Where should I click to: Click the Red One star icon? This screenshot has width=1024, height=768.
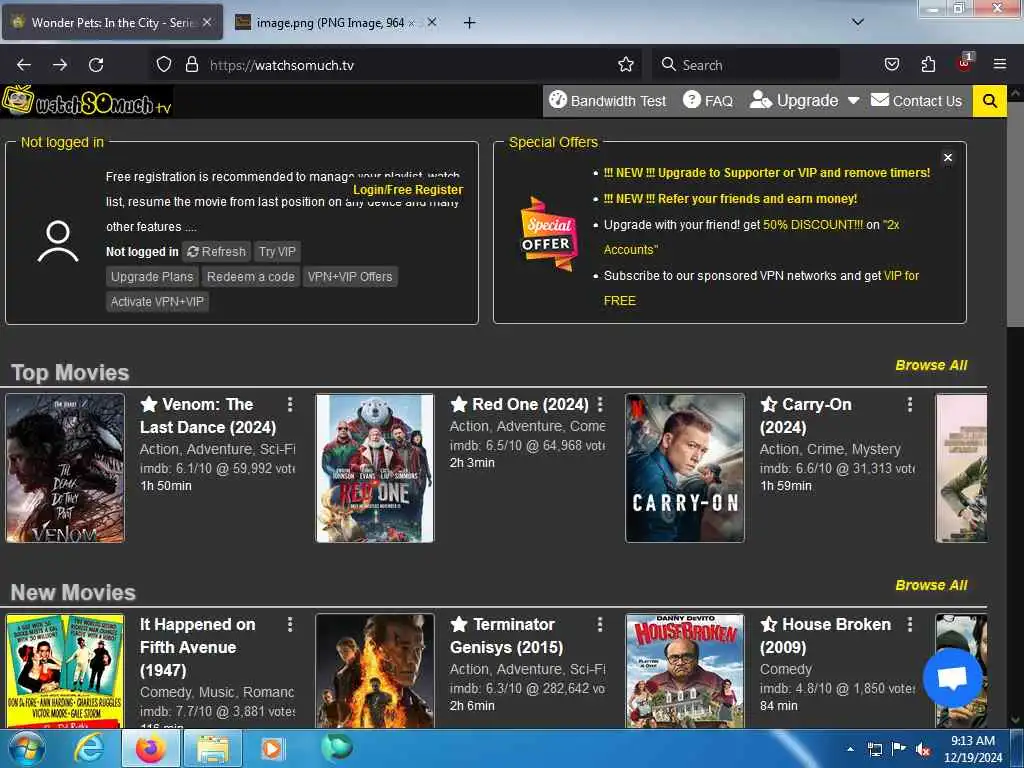[x=459, y=404]
